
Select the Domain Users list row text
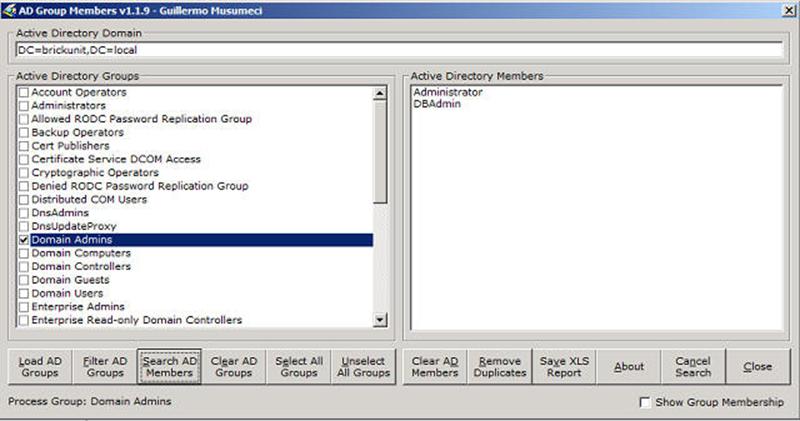pyautogui.click(x=67, y=293)
